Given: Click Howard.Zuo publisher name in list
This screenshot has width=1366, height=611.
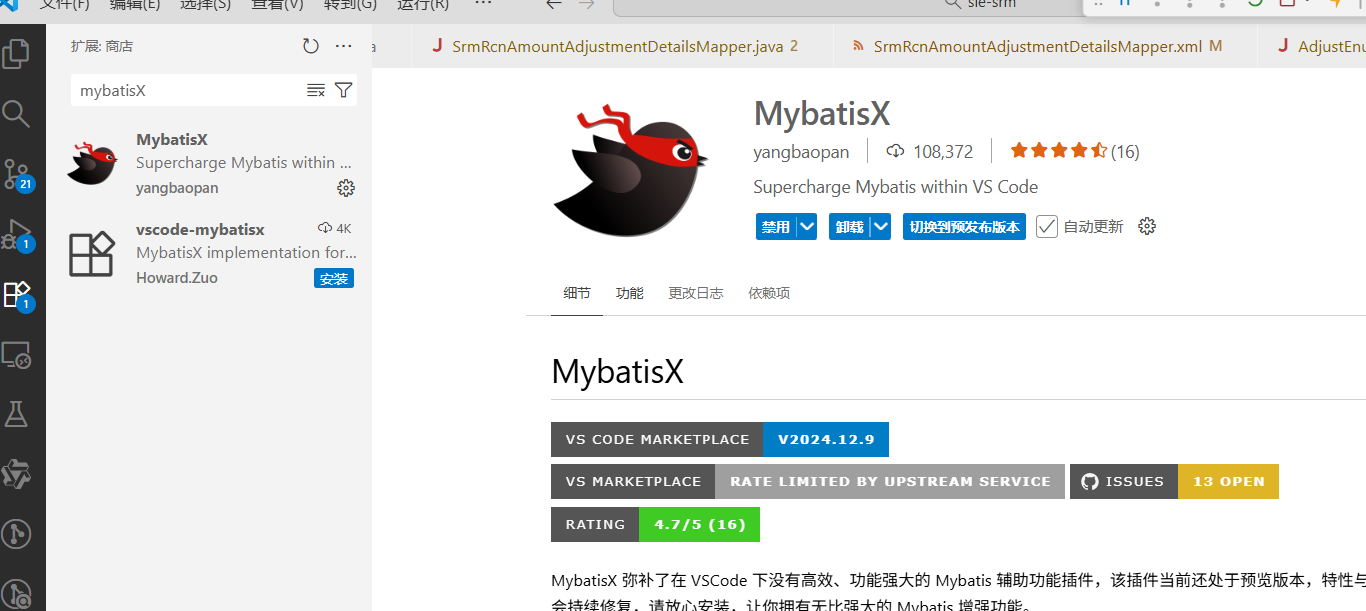Looking at the screenshot, I should tap(177, 278).
